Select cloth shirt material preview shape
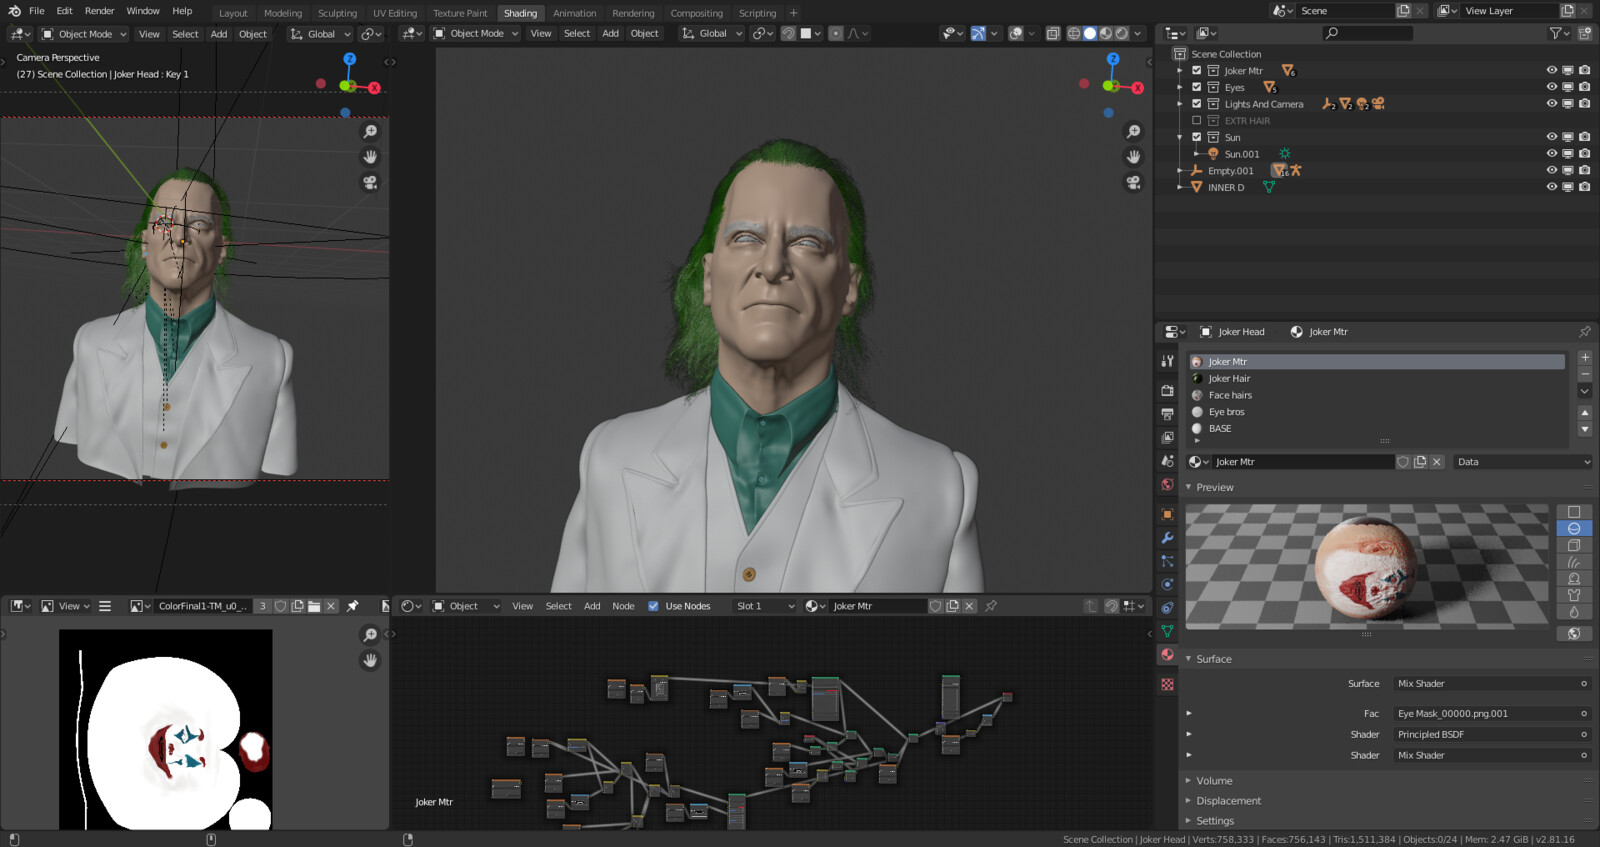 coord(1574,595)
